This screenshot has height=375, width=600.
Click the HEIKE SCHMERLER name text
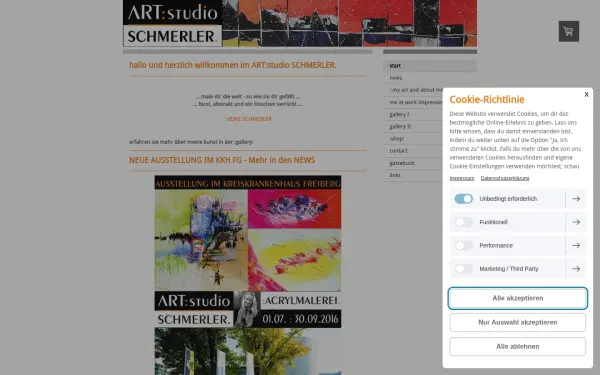(x=249, y=119)
